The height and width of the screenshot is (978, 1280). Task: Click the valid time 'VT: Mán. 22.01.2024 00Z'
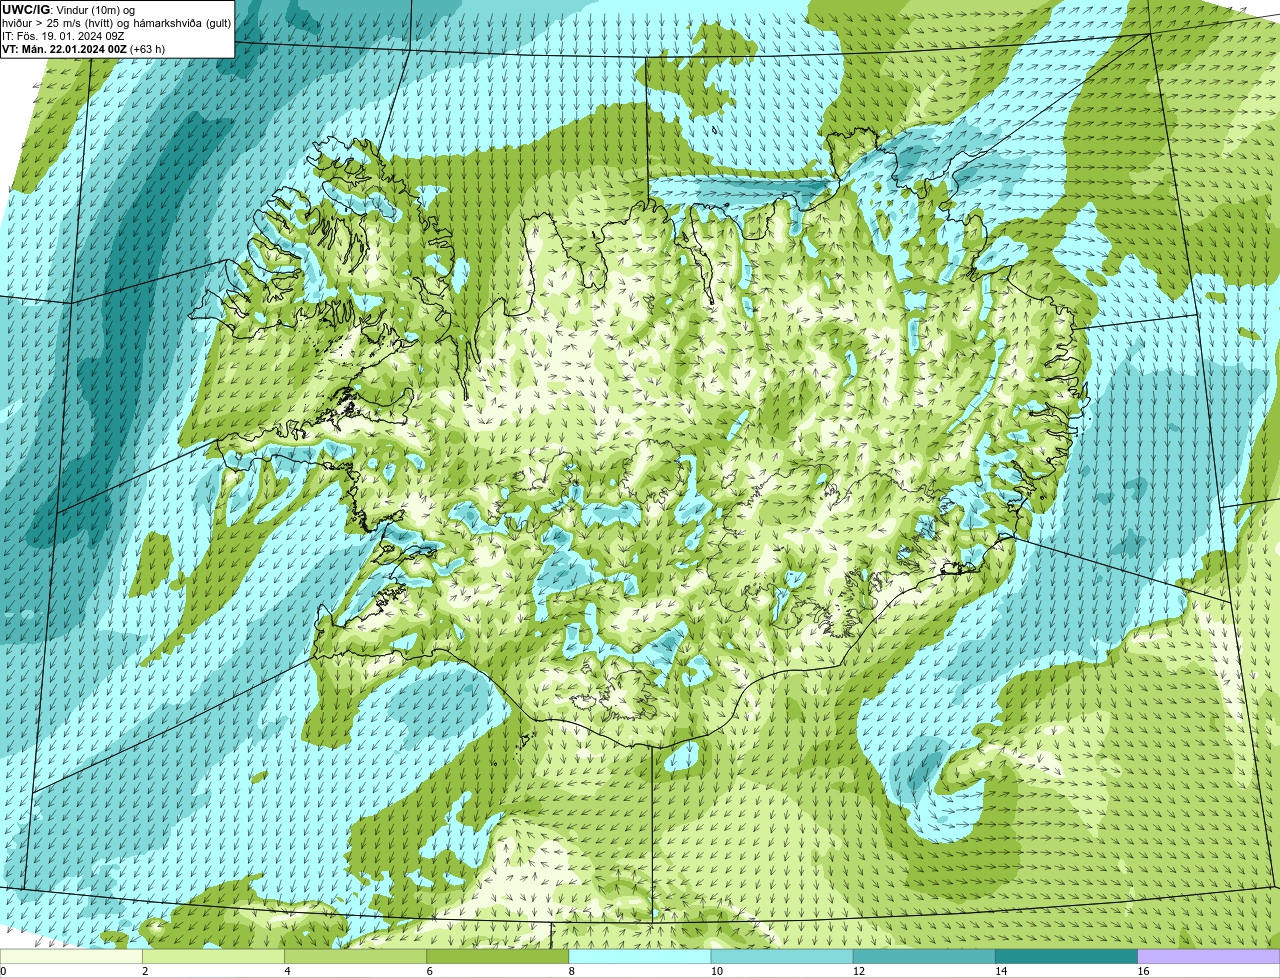[64, 48]
